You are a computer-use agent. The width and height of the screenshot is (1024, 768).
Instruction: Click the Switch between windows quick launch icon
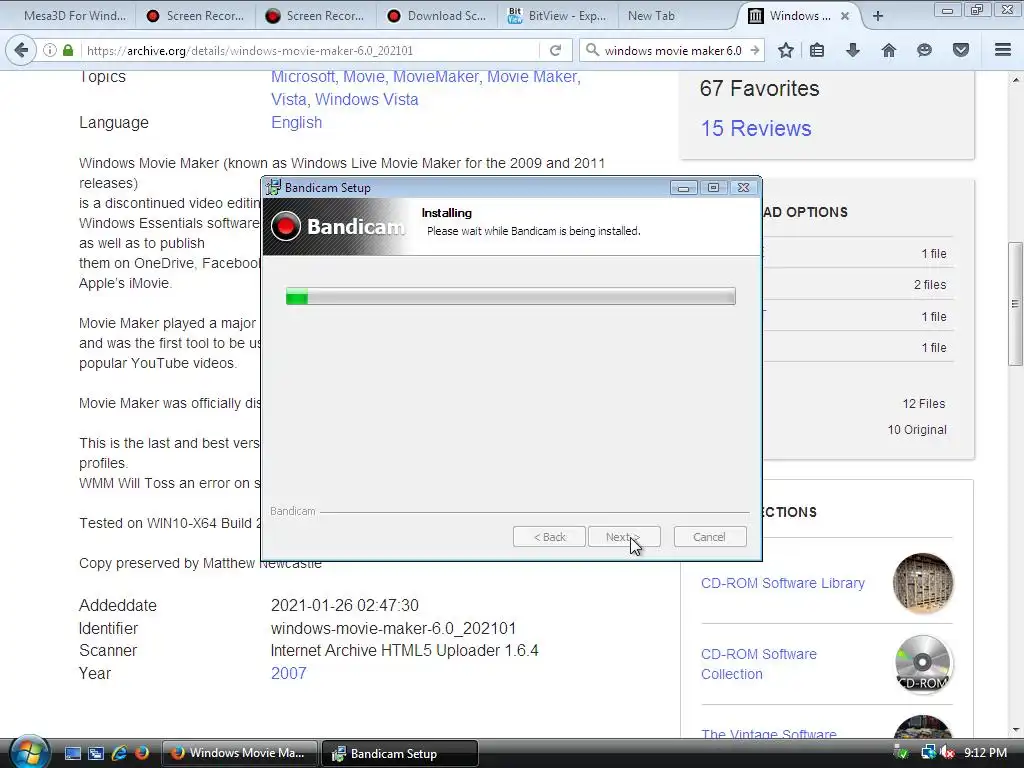95,753
